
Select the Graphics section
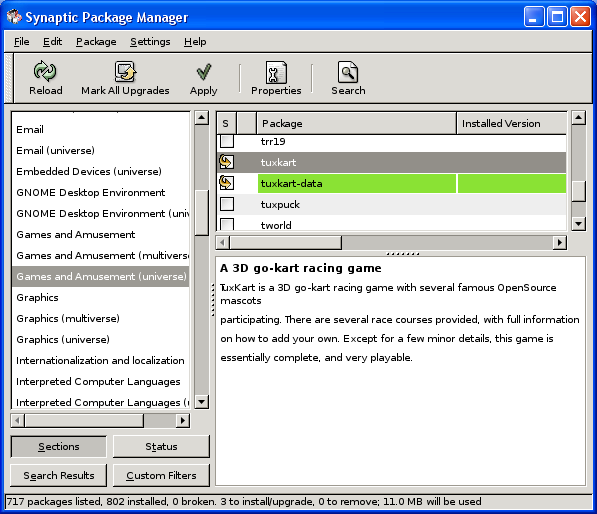click(x=101, y=297)
